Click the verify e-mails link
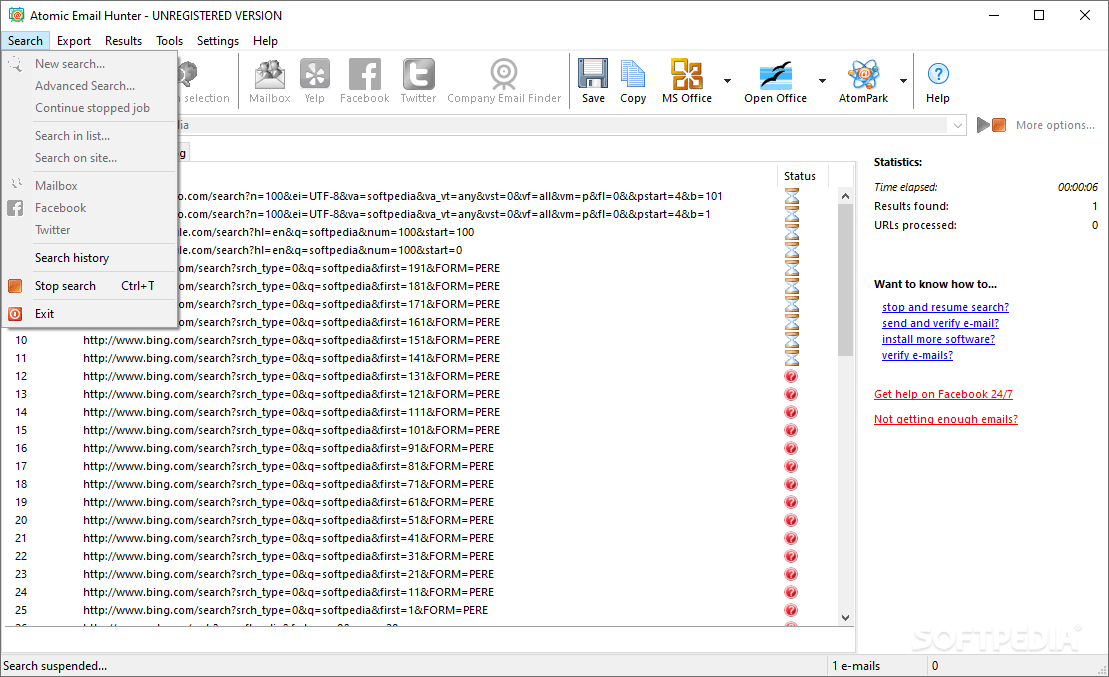The image size is (1109, 677). [x=916, y=355]
